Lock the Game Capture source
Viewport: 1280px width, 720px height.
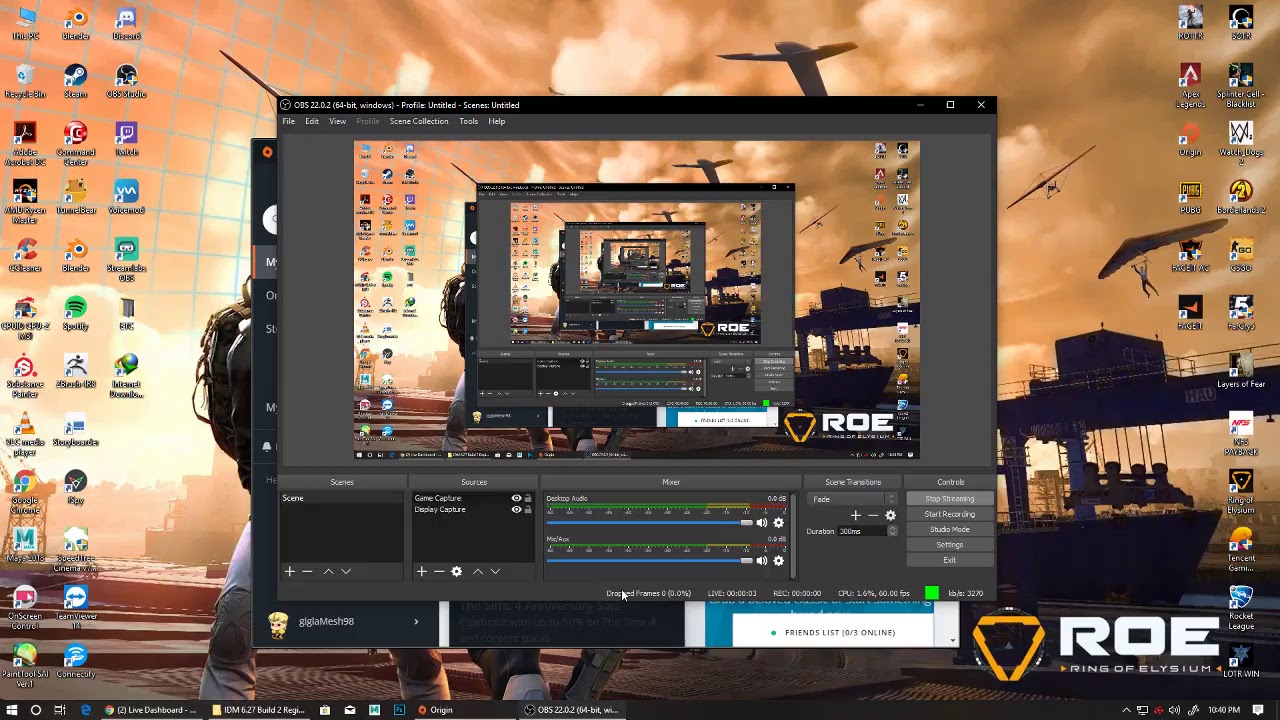[x=528, y=498]
